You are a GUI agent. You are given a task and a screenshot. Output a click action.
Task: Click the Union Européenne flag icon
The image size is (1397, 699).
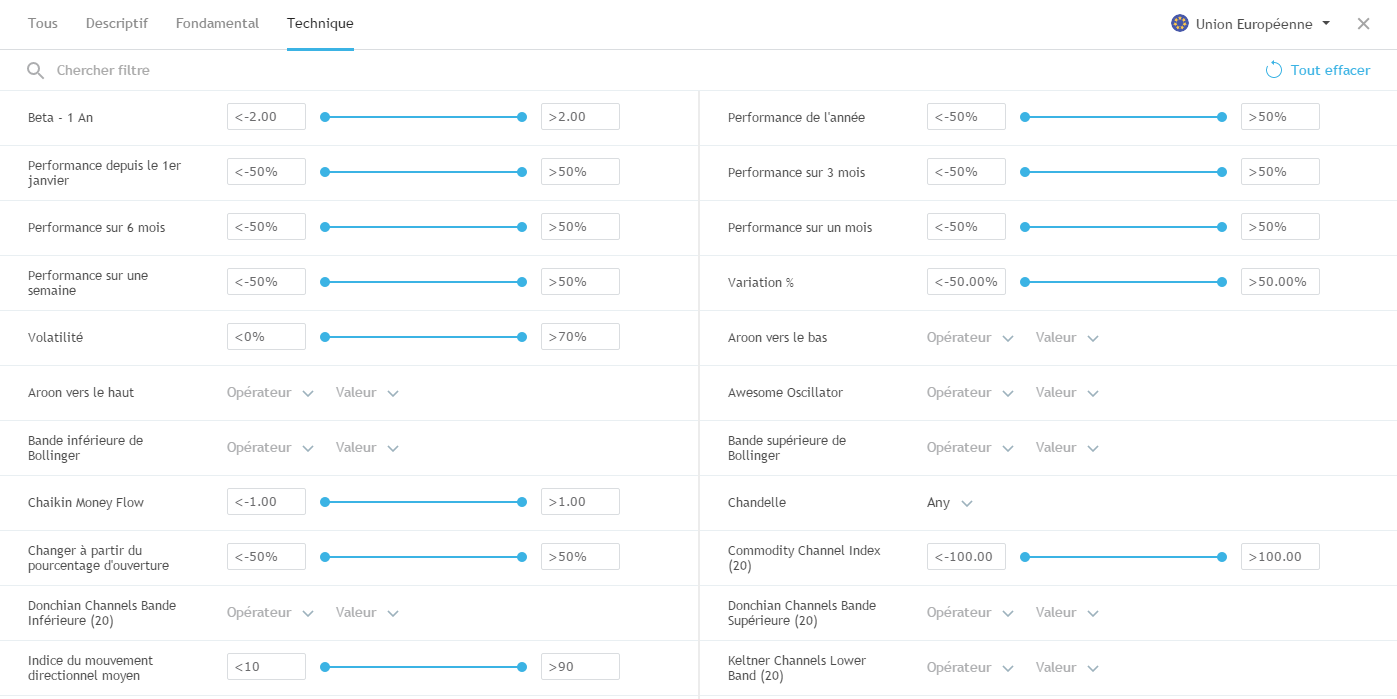tap(1180, 23)
